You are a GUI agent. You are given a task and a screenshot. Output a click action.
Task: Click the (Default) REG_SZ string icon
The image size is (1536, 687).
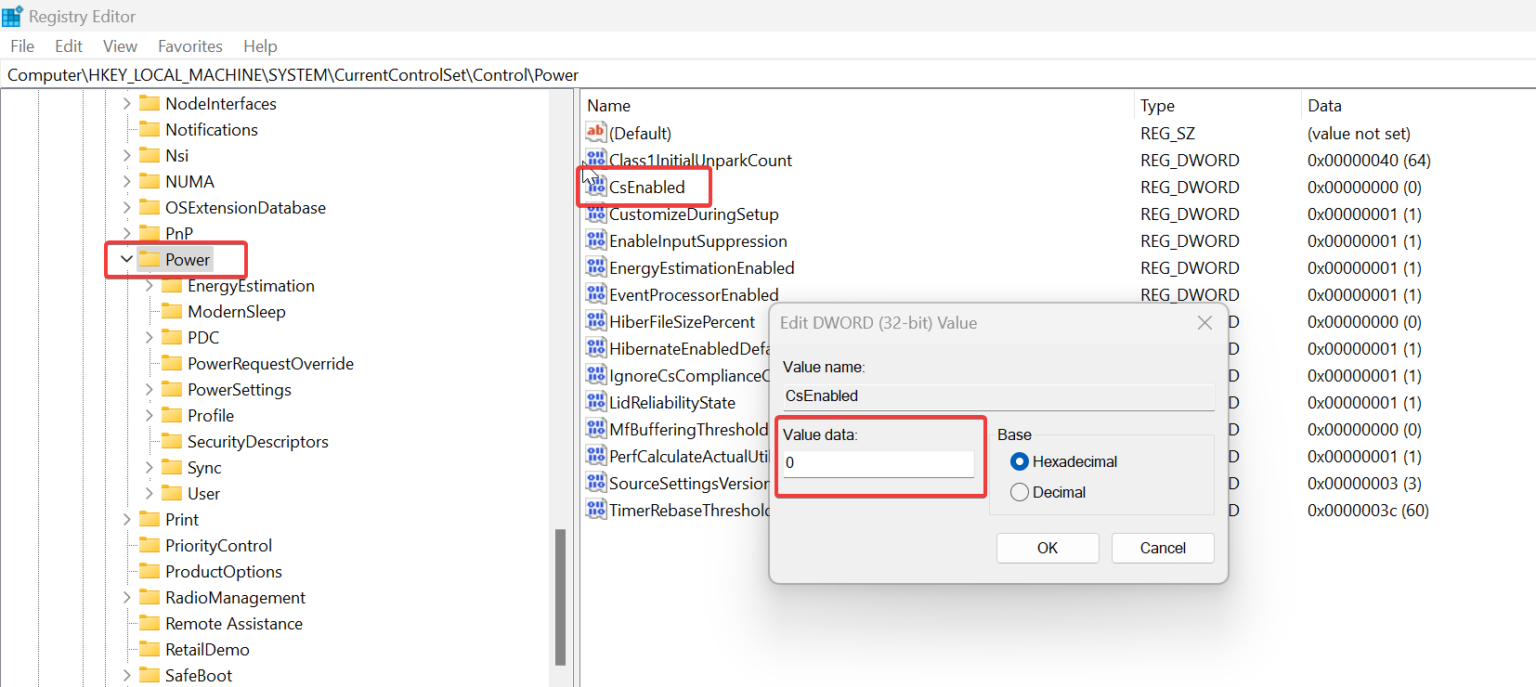(595, 132)
